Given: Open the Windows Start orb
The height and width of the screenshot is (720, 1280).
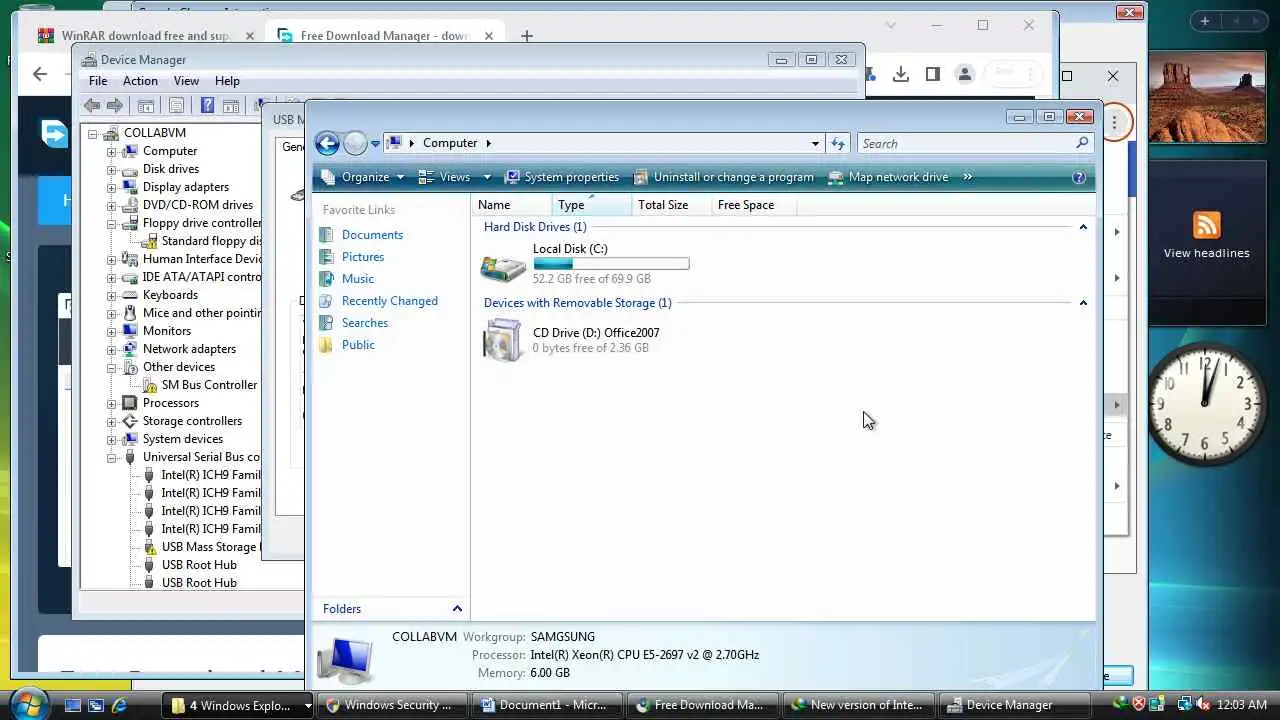Looking at the screenshot, I should pyautogui.click(x=28, y=703).
